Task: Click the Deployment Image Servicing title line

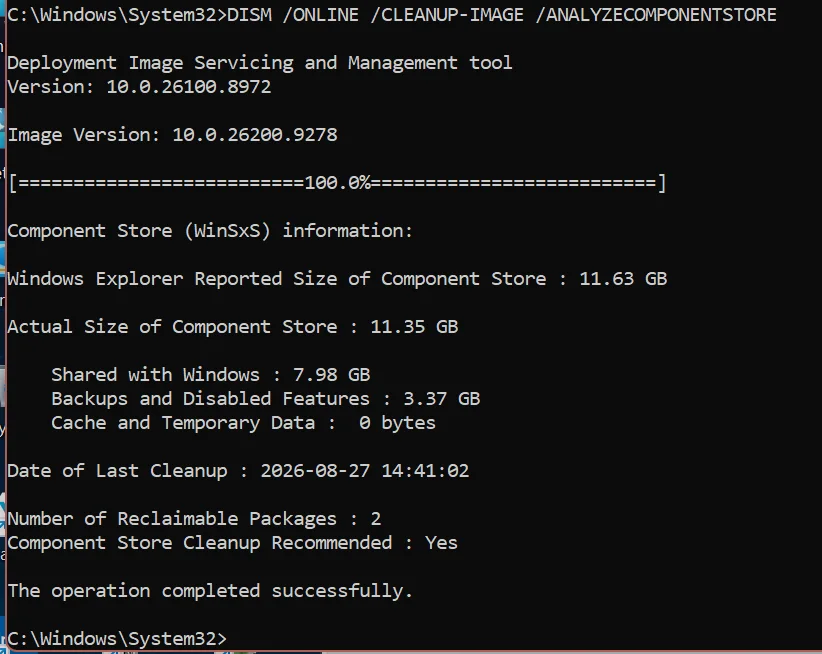Action: pos(259,63)
